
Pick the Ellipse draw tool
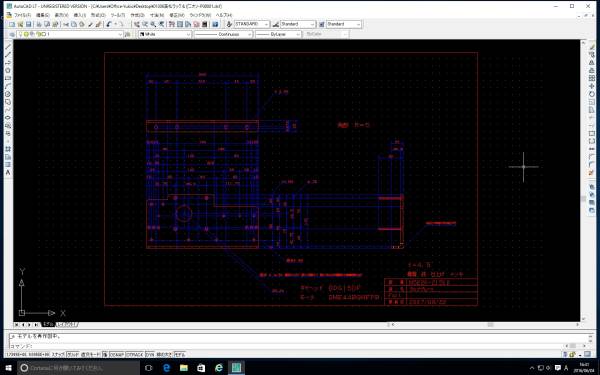pos(8,117)
